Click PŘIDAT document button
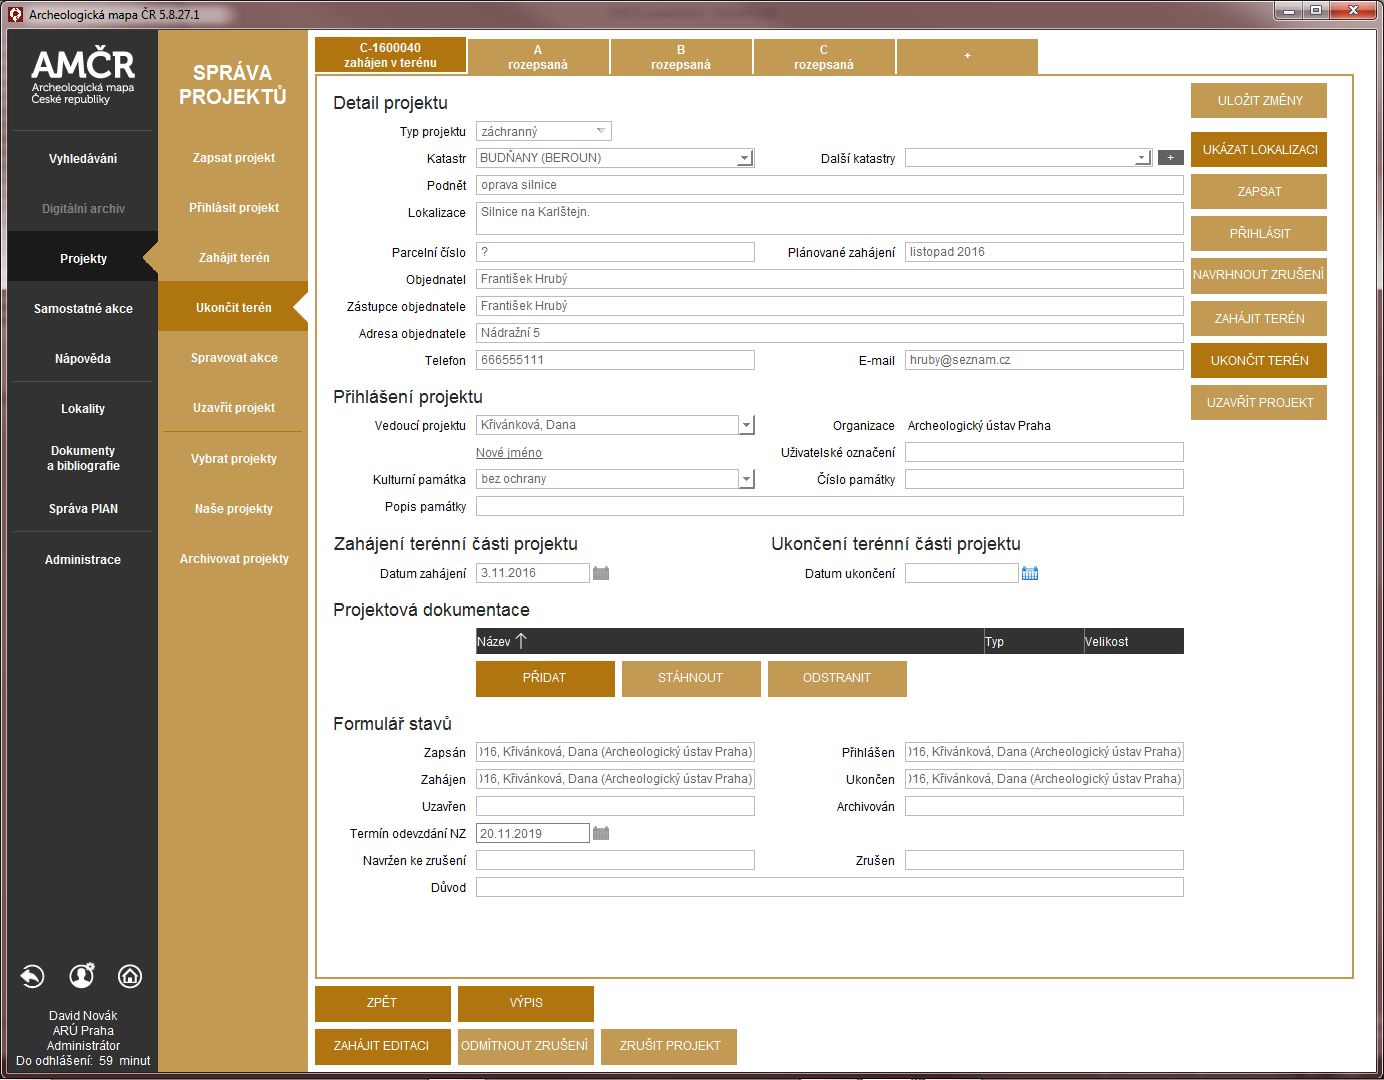The image size is (1384, 1080). (x=545, y=678)
